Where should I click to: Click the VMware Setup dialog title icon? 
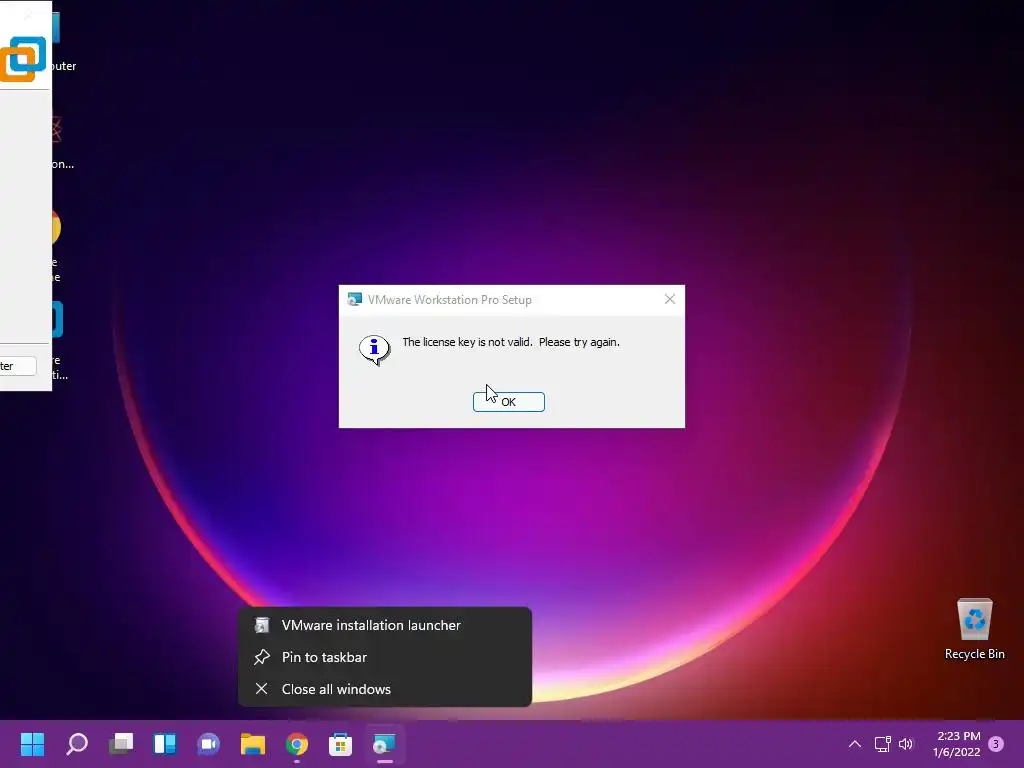coord(355,299)
